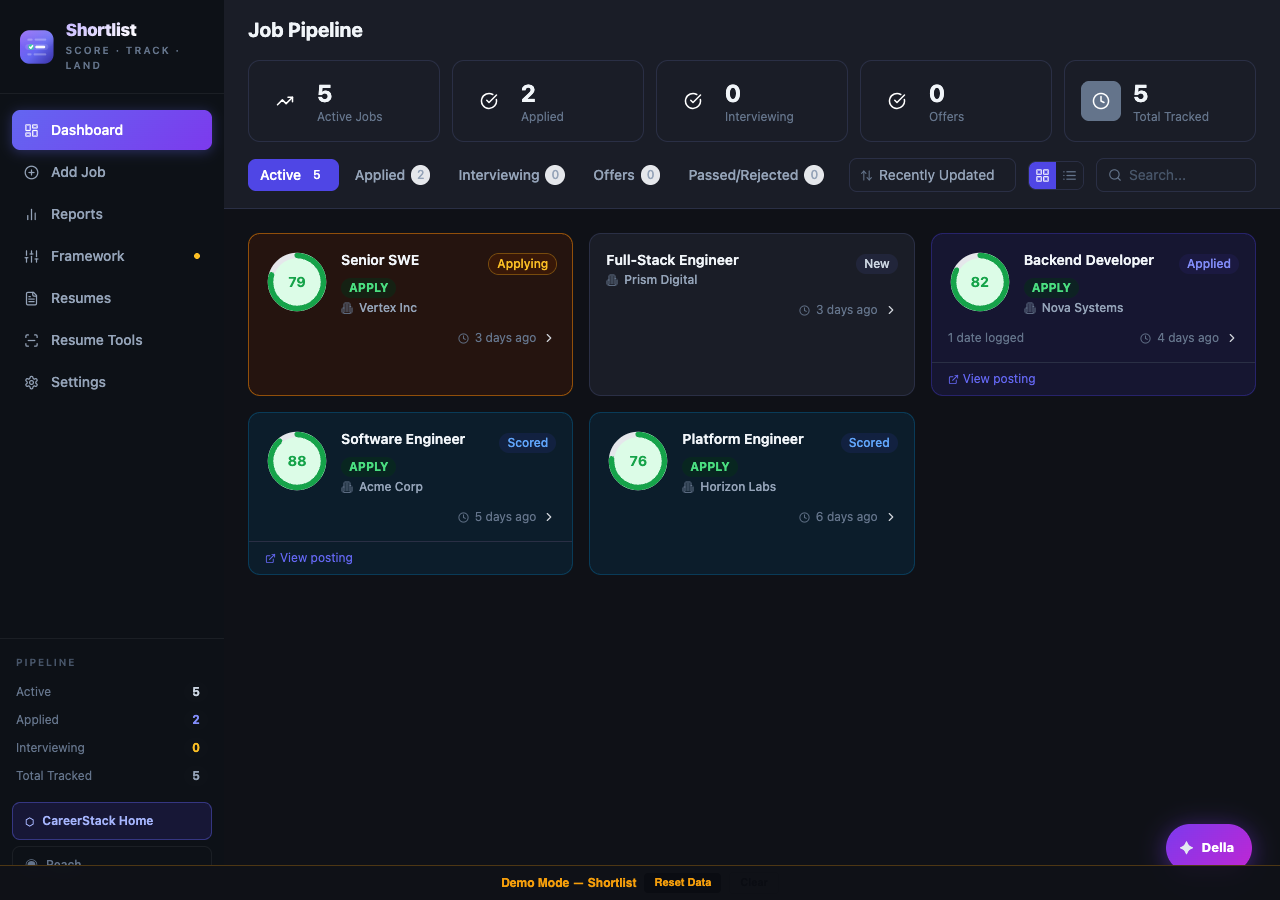Expand the Full-Stack Engineer card chevron

click(x=891, y=310)
